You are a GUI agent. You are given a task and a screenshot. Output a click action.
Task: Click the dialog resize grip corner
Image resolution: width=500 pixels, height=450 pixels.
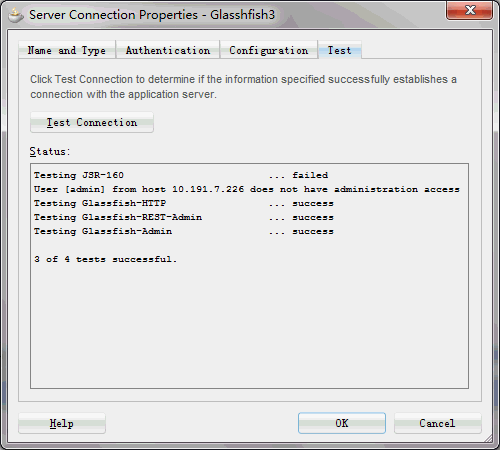pyautogui.click(x=488, y=438)
